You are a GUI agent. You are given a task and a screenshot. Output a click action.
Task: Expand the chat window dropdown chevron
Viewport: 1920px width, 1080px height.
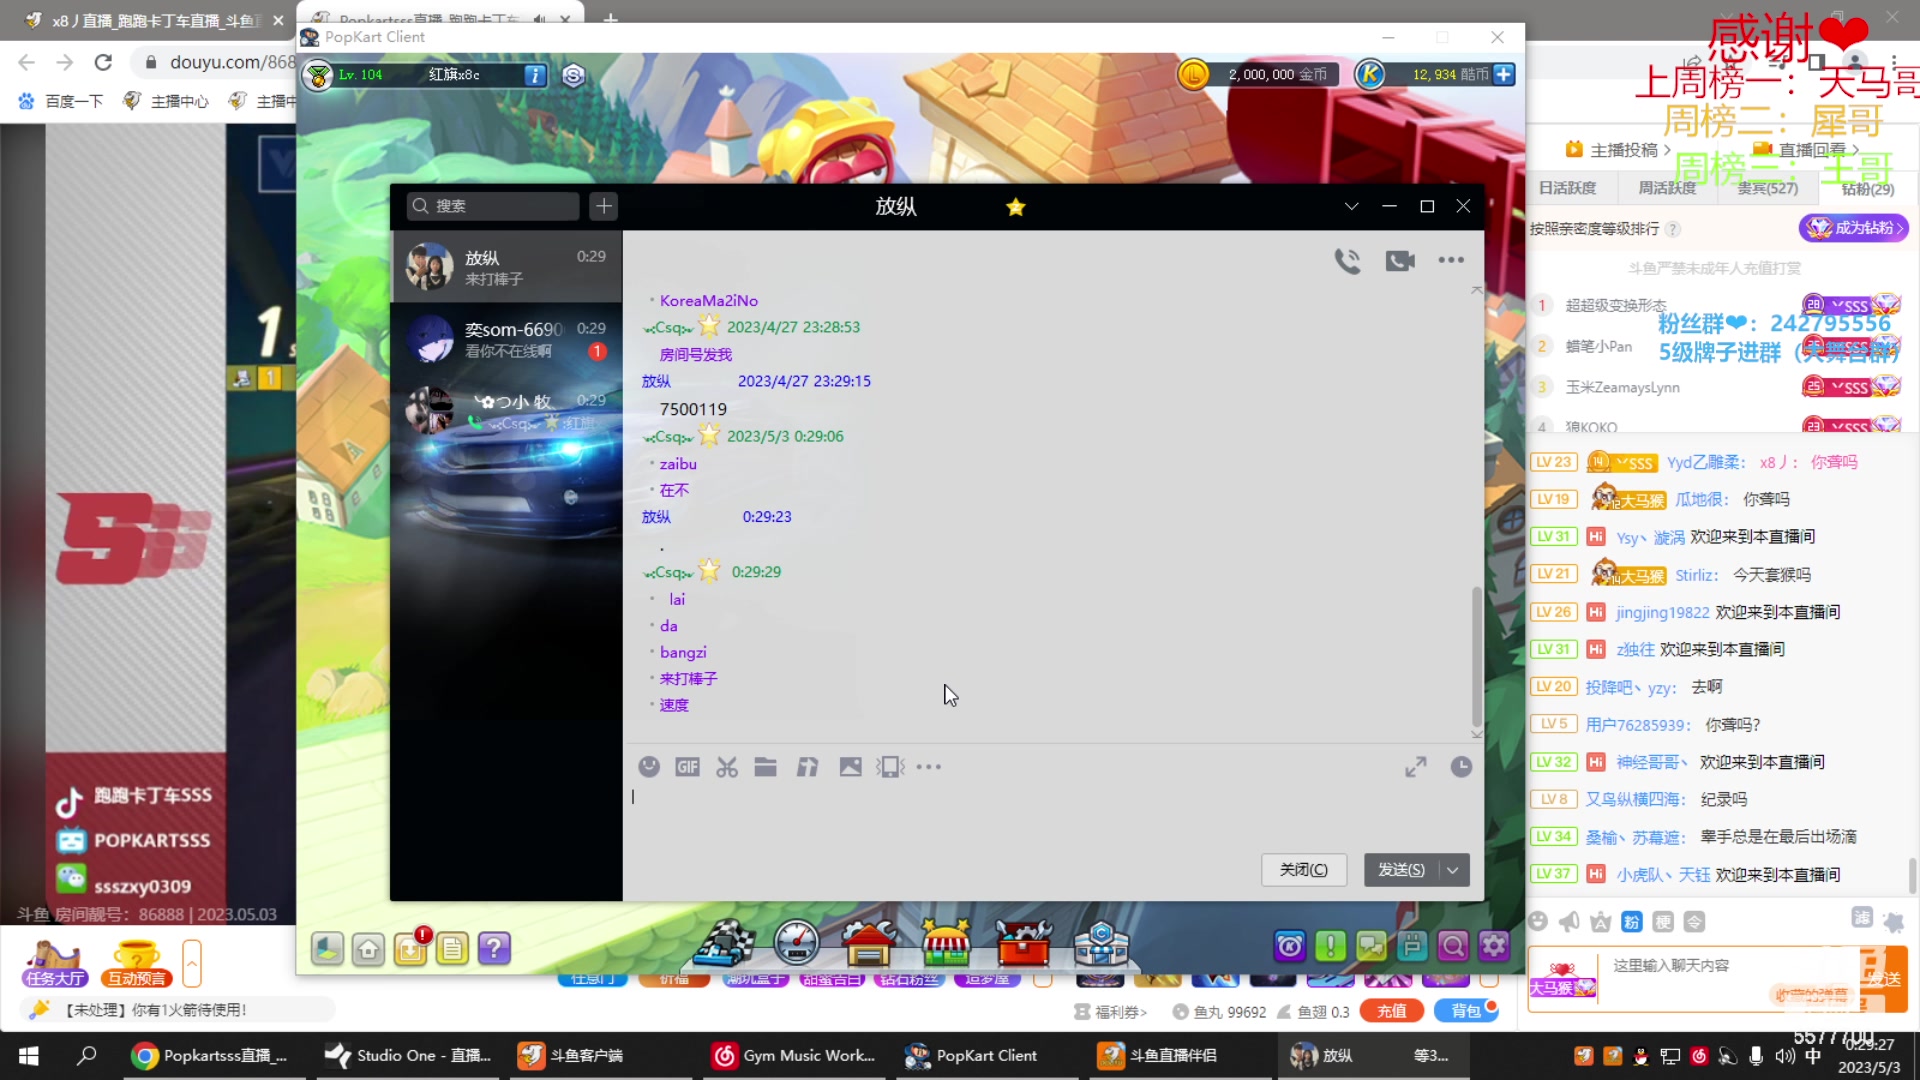click(x=1351, y=206)
